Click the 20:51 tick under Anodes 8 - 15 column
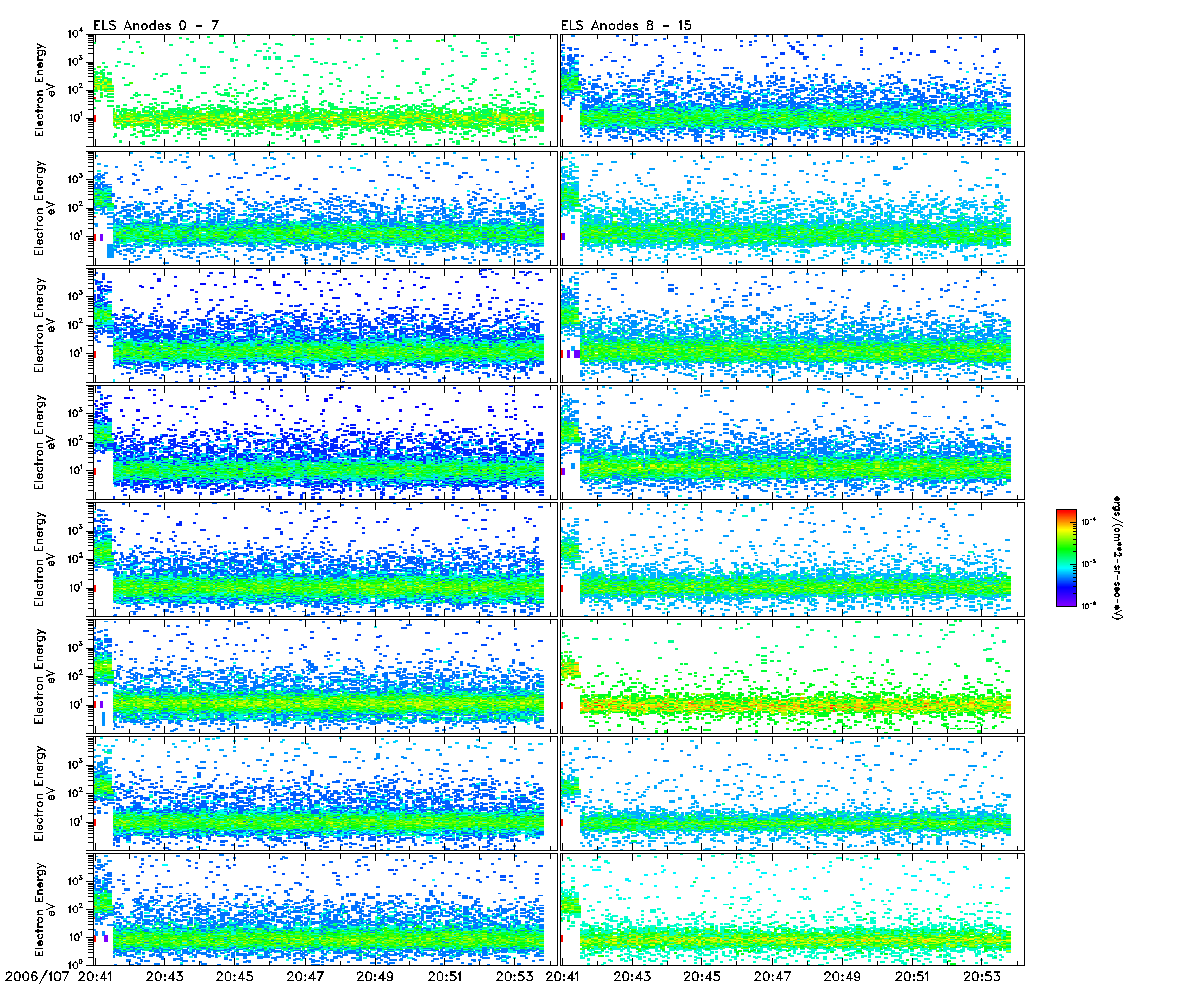 click(x=912, y=978)
